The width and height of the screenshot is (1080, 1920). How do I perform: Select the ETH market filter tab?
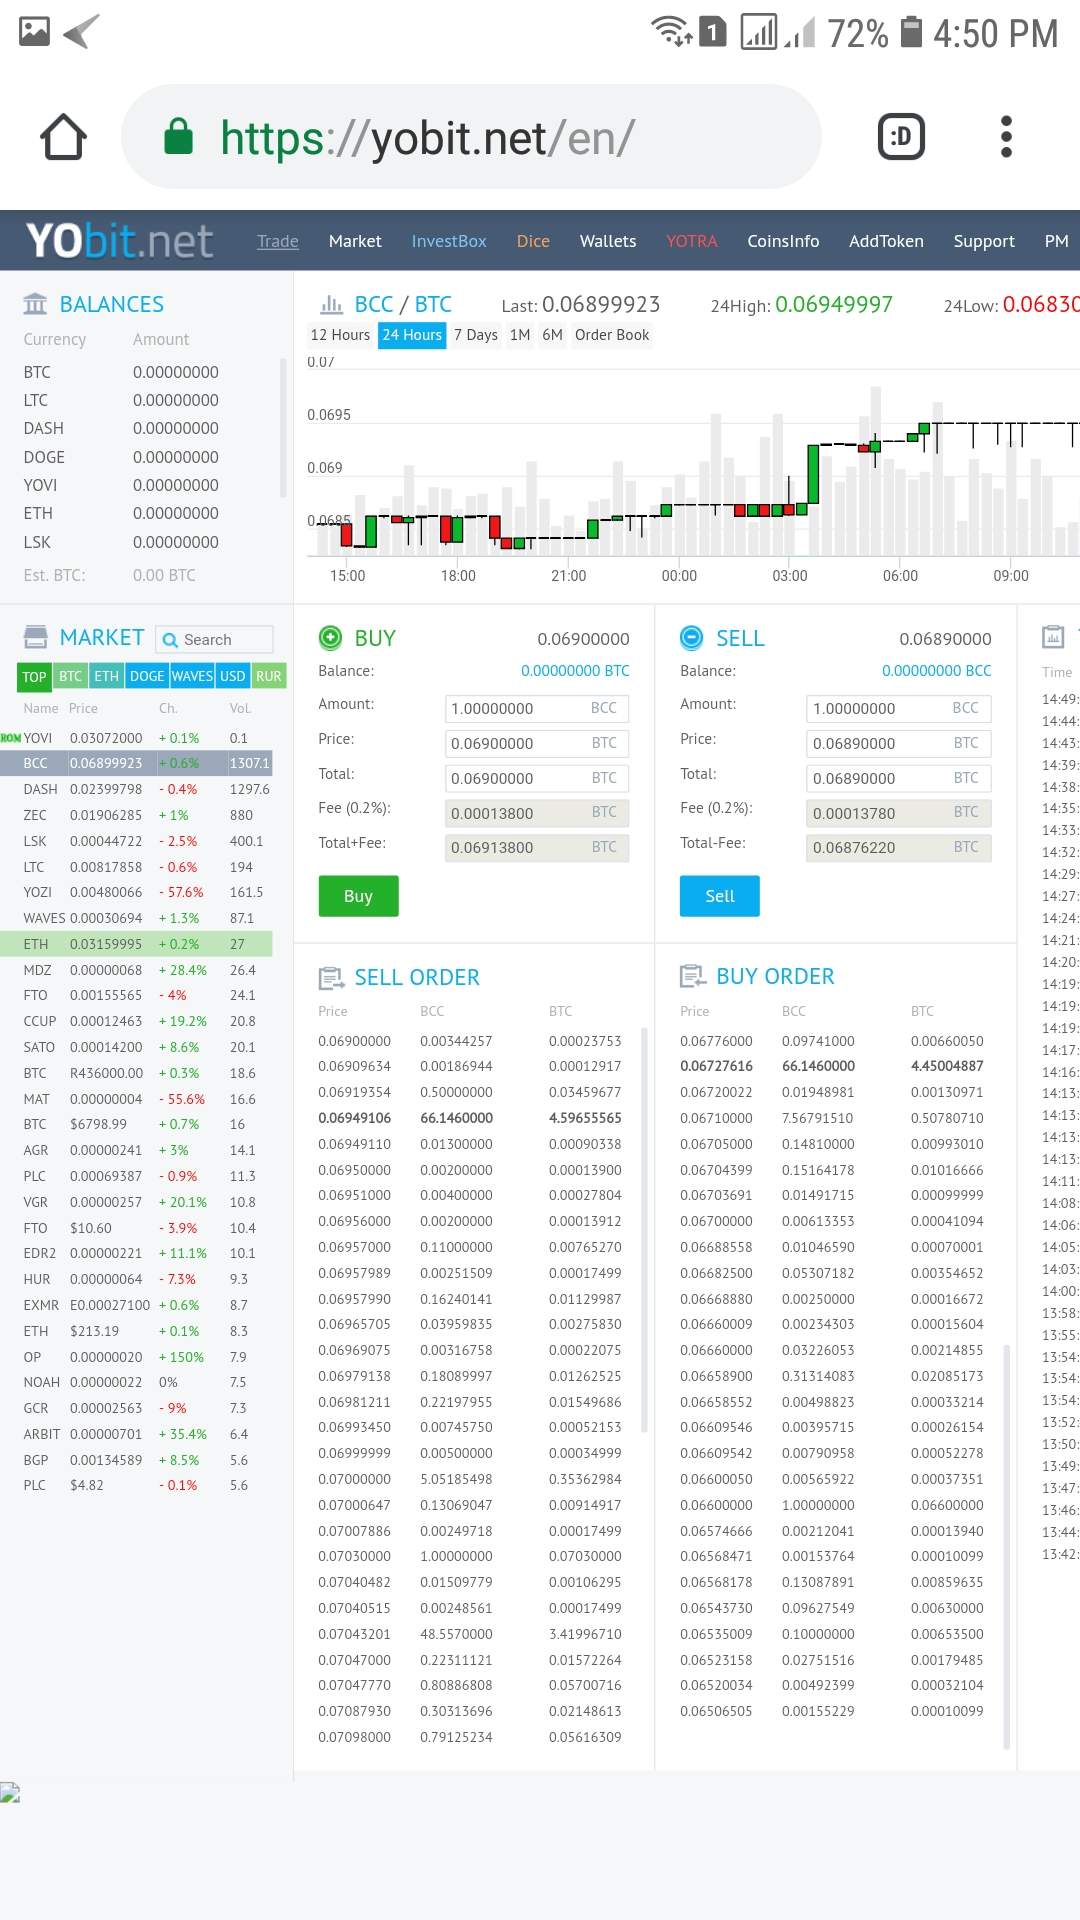click(106, 676)
